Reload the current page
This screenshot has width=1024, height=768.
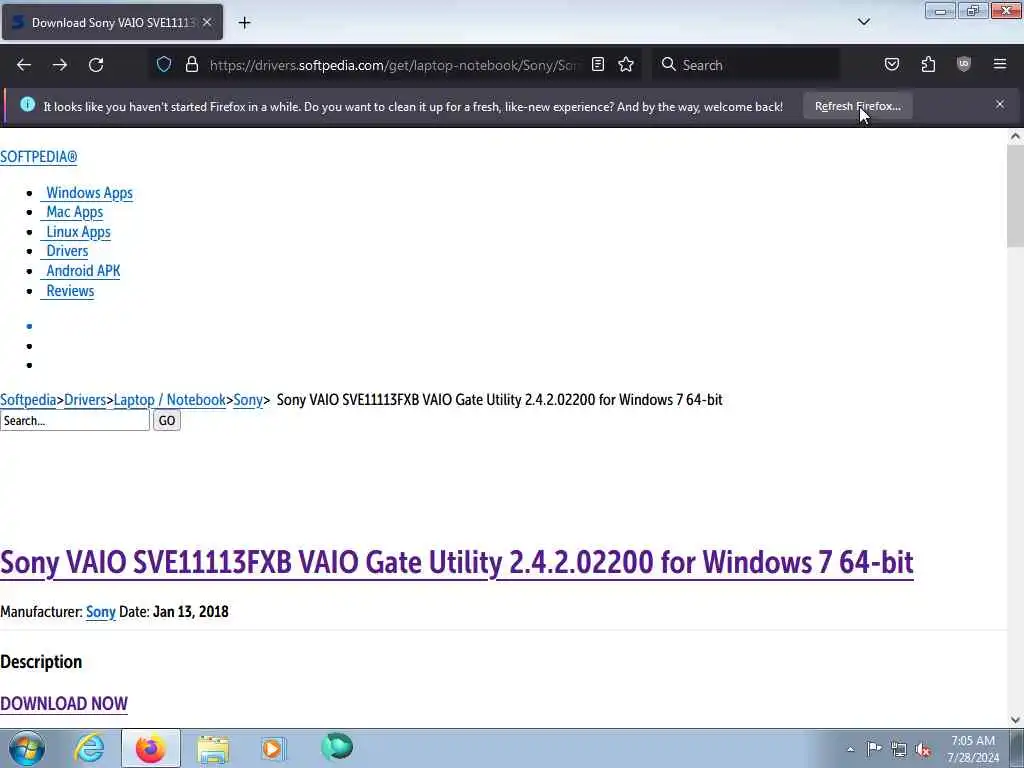(96, 65)
